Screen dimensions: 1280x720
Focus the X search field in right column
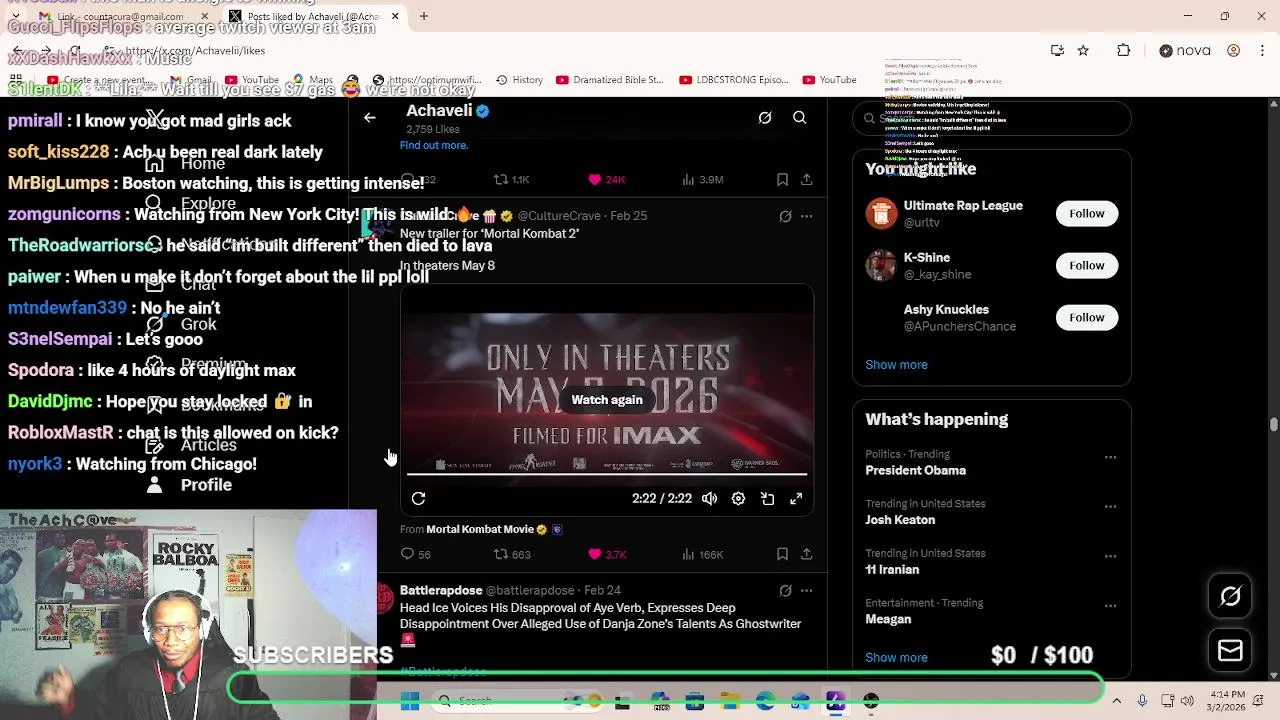992,119
